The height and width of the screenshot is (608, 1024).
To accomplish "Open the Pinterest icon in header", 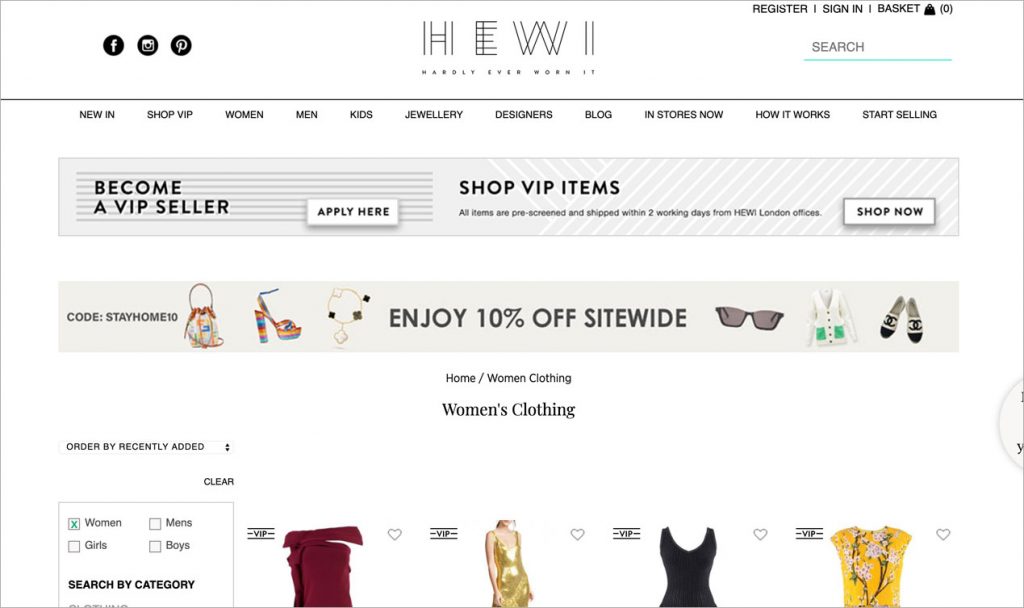I will 181,45.
